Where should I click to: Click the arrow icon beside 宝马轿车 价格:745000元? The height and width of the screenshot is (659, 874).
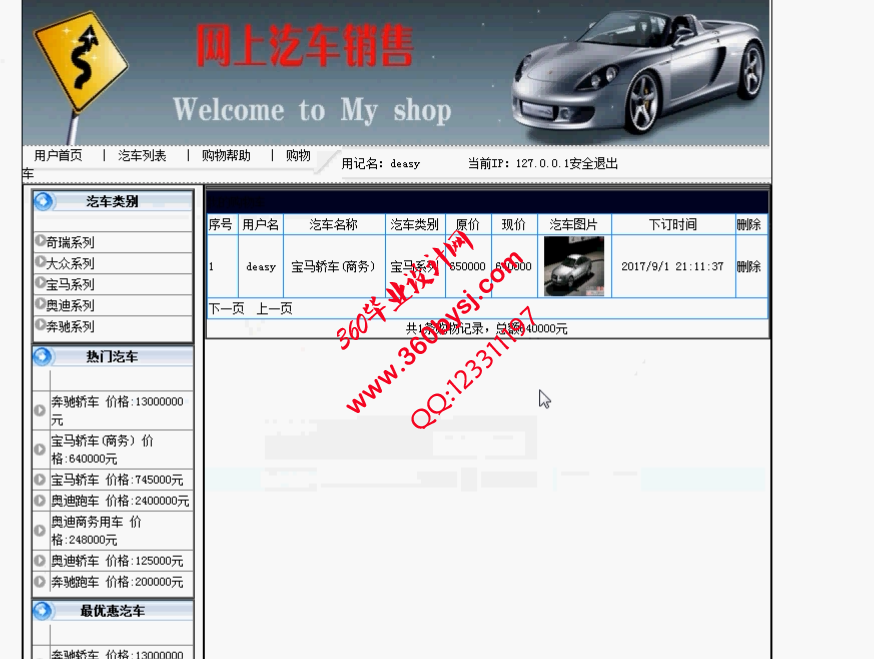pos(40,479)
